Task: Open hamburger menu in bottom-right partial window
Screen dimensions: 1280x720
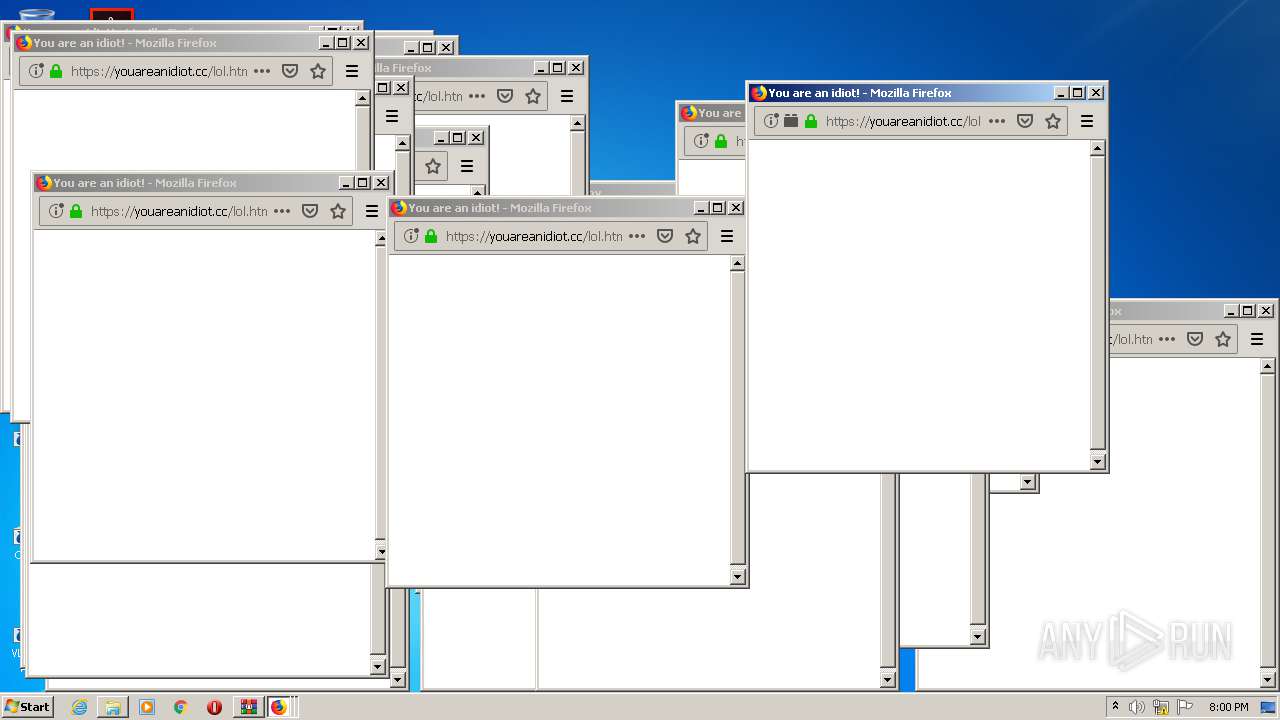Action: pos(1257,339)
